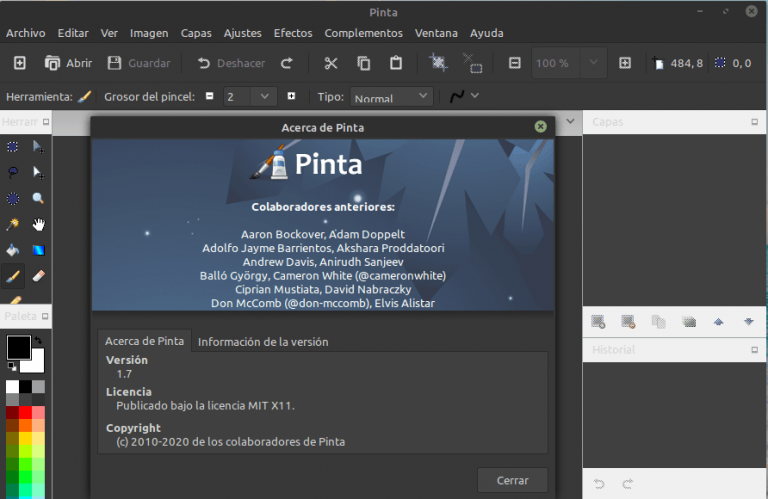Switch to Información de la versión tab
Viewport: 768px width, 499px height.
pos(263,342)
